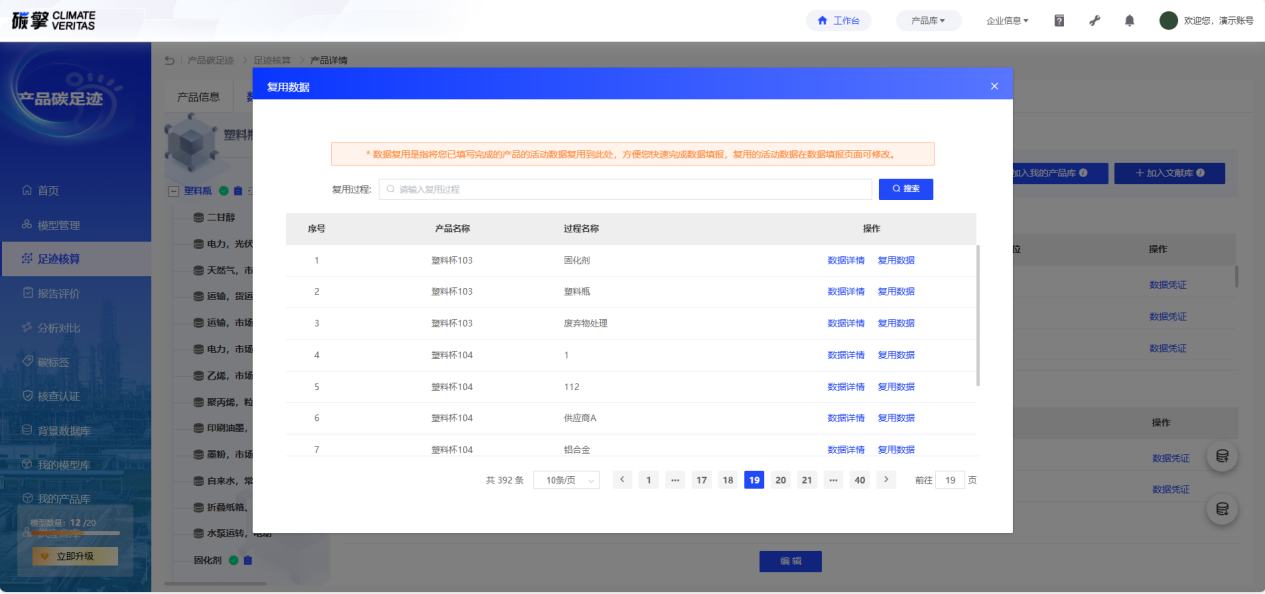
Task: Open the wrench settings icon
Action: [x=1095, y=20]
